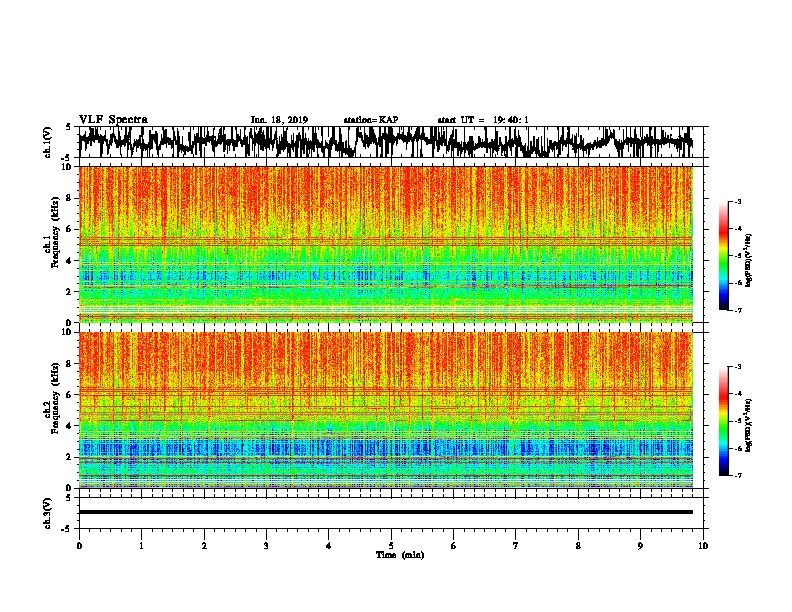Screen dimensions: 792x612
Task: Click the time axis tick label "3"
Action: click(x=266, y=546)
